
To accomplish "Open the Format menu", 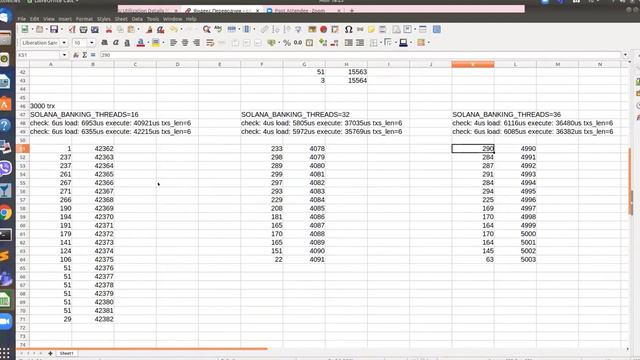I will (84, 19).
